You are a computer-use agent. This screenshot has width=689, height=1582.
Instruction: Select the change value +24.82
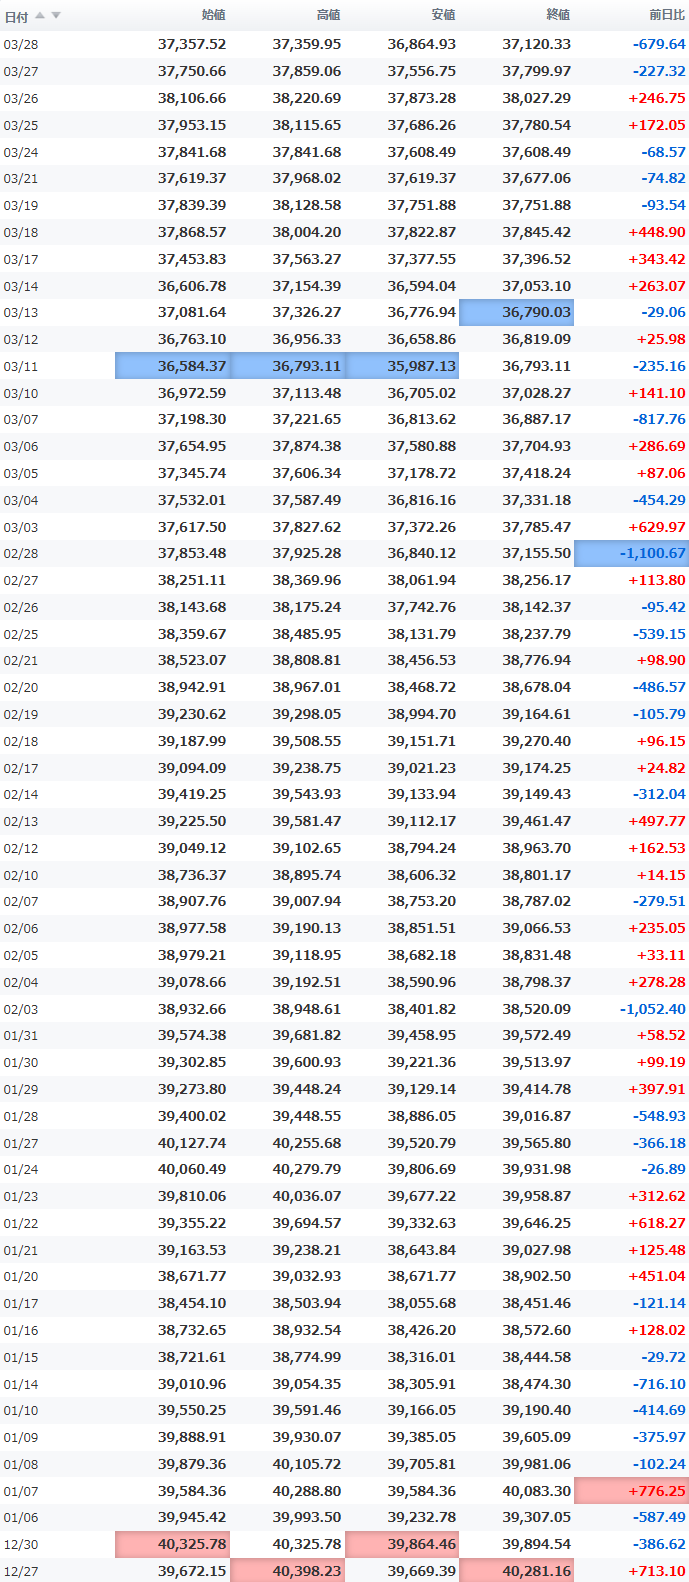click(x=661, y=768)
